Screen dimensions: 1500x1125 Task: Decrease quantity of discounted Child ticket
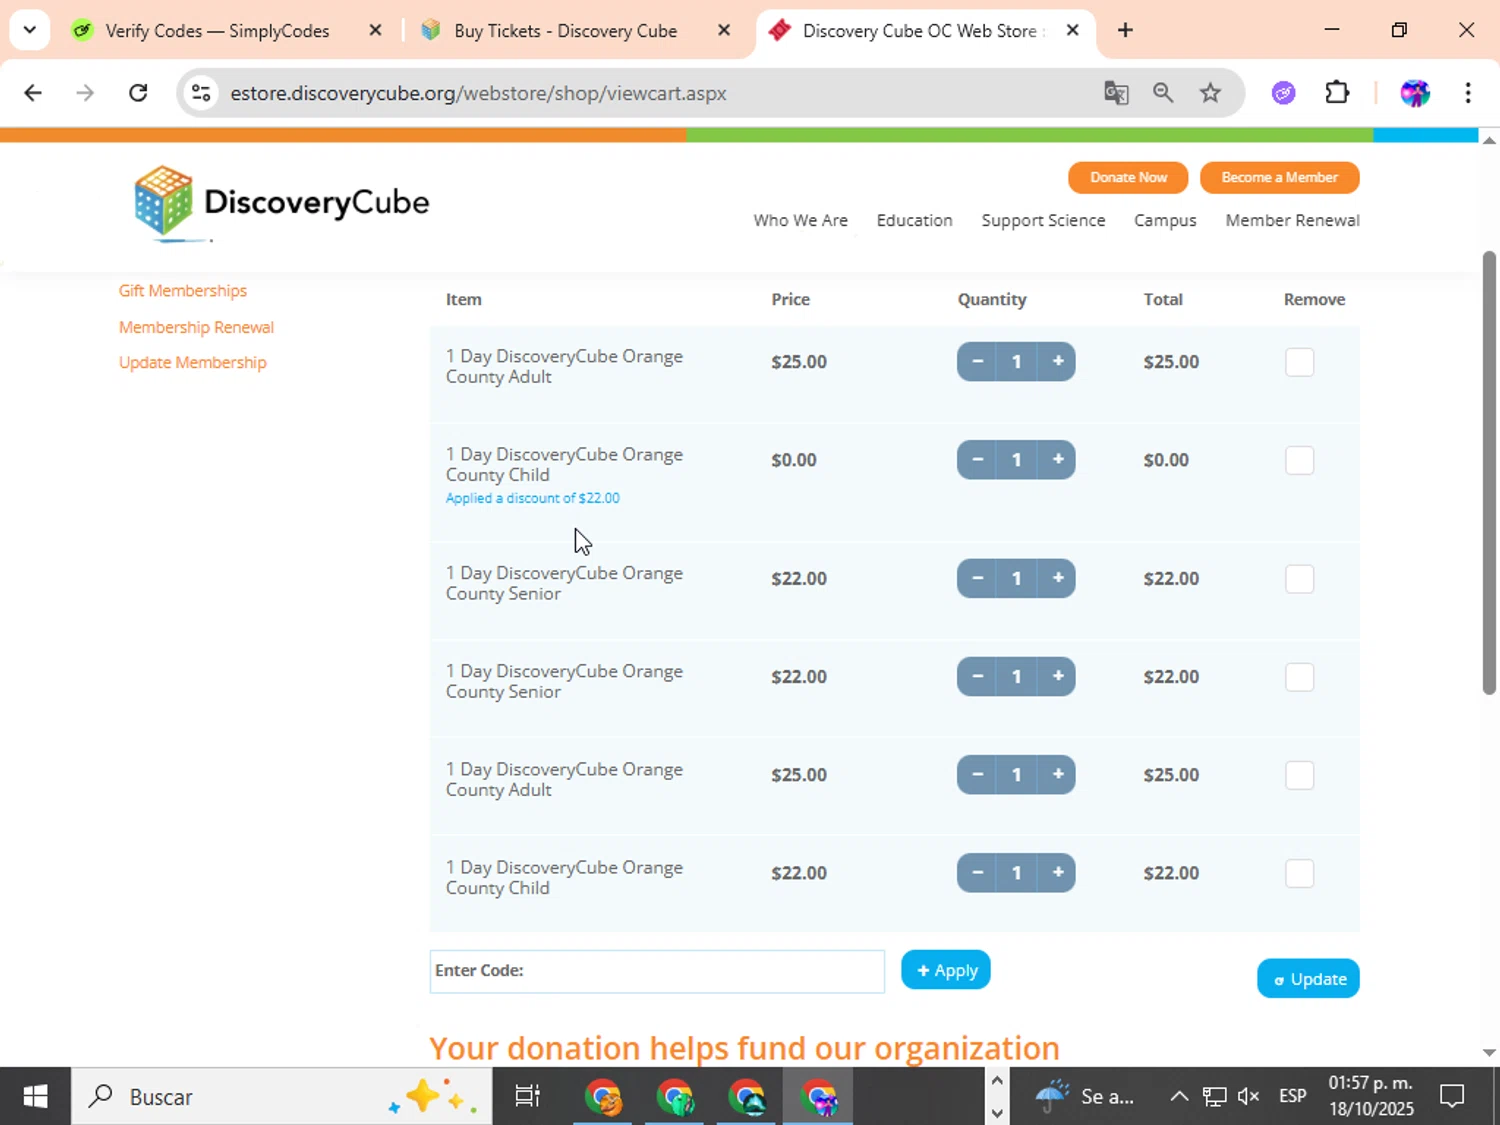tap(977, 460)
